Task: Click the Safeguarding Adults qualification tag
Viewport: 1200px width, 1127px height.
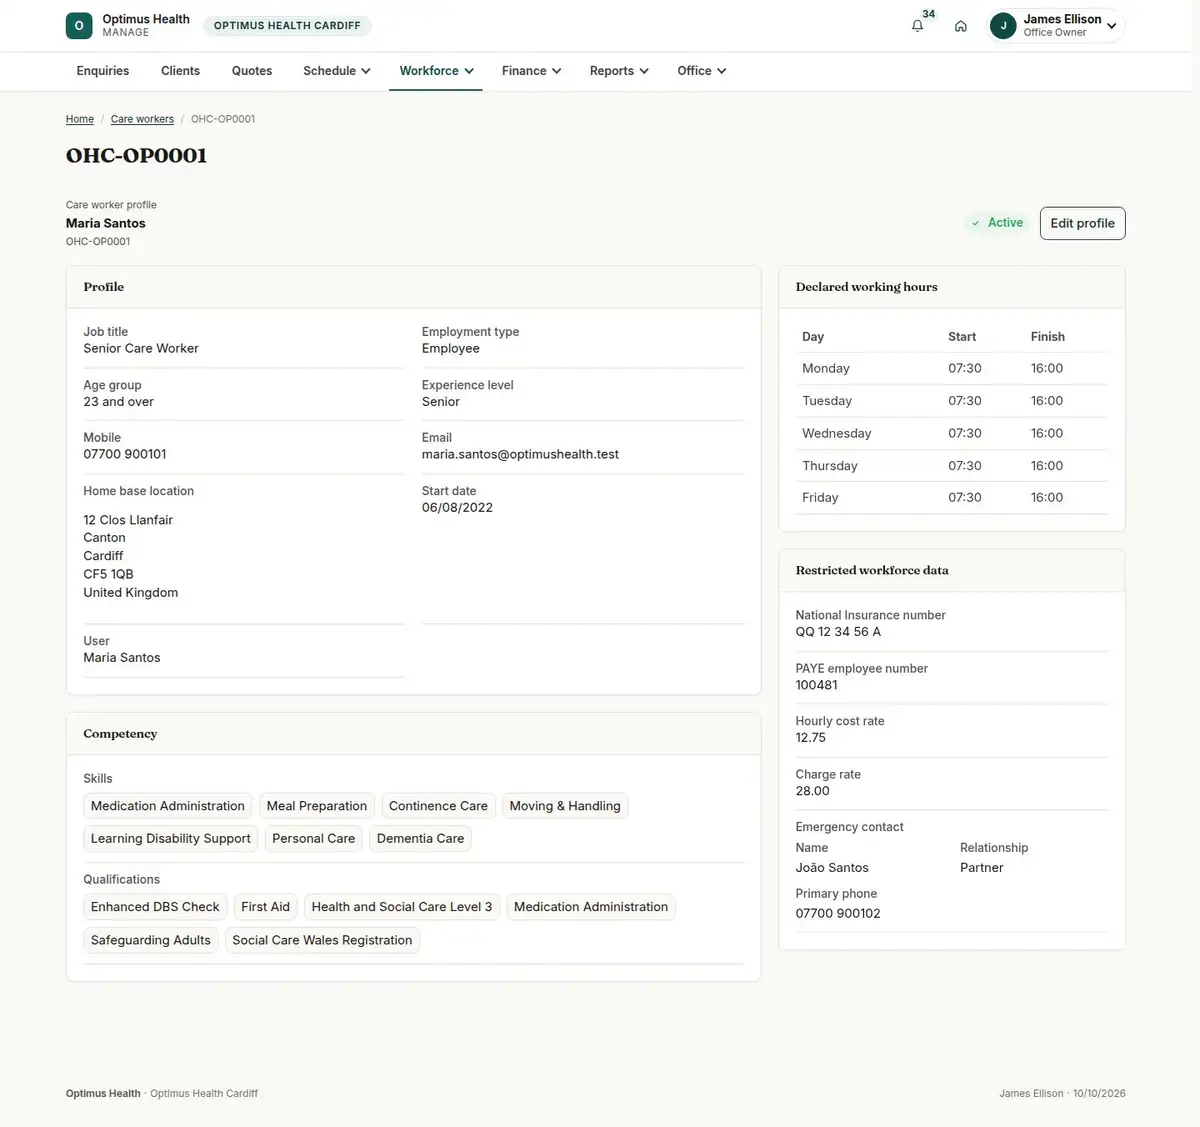Action: pyautogui.click(x=151, y=940)
